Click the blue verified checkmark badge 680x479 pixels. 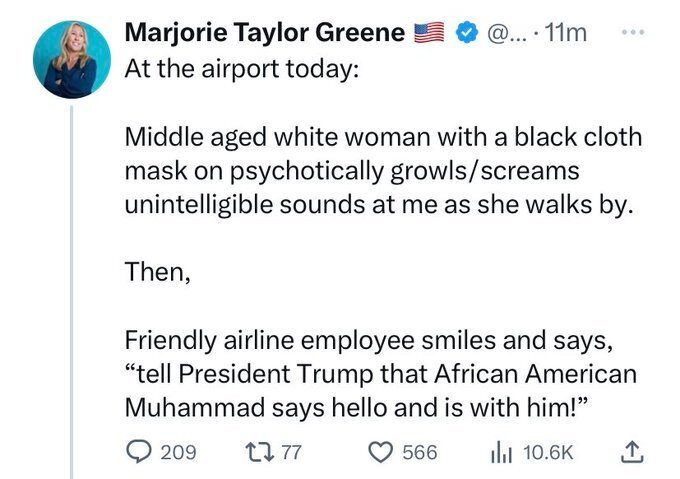[465, 34]
